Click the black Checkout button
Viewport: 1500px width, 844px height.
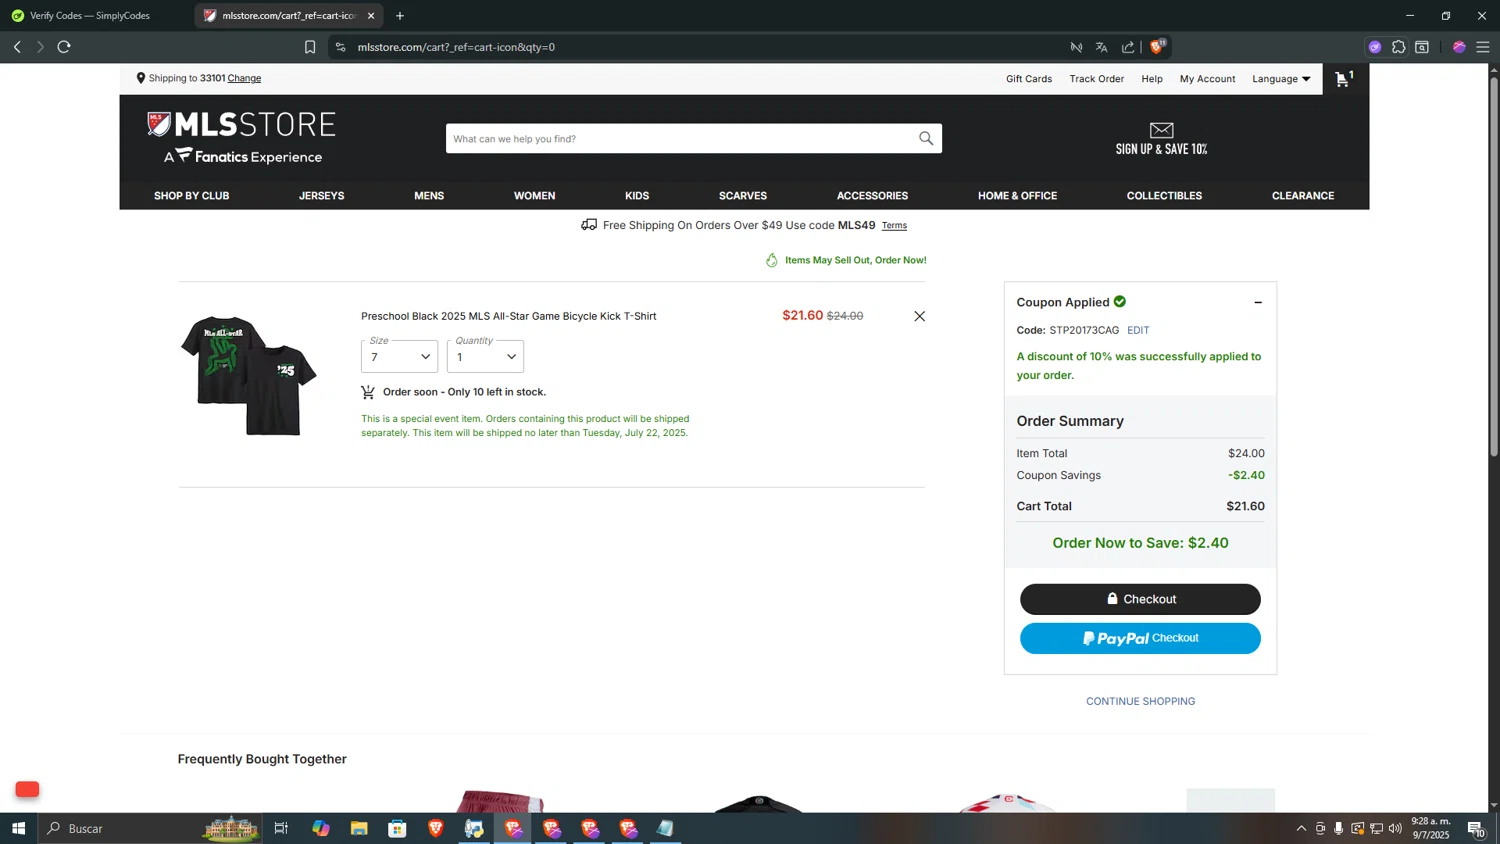click(1140, 599)
